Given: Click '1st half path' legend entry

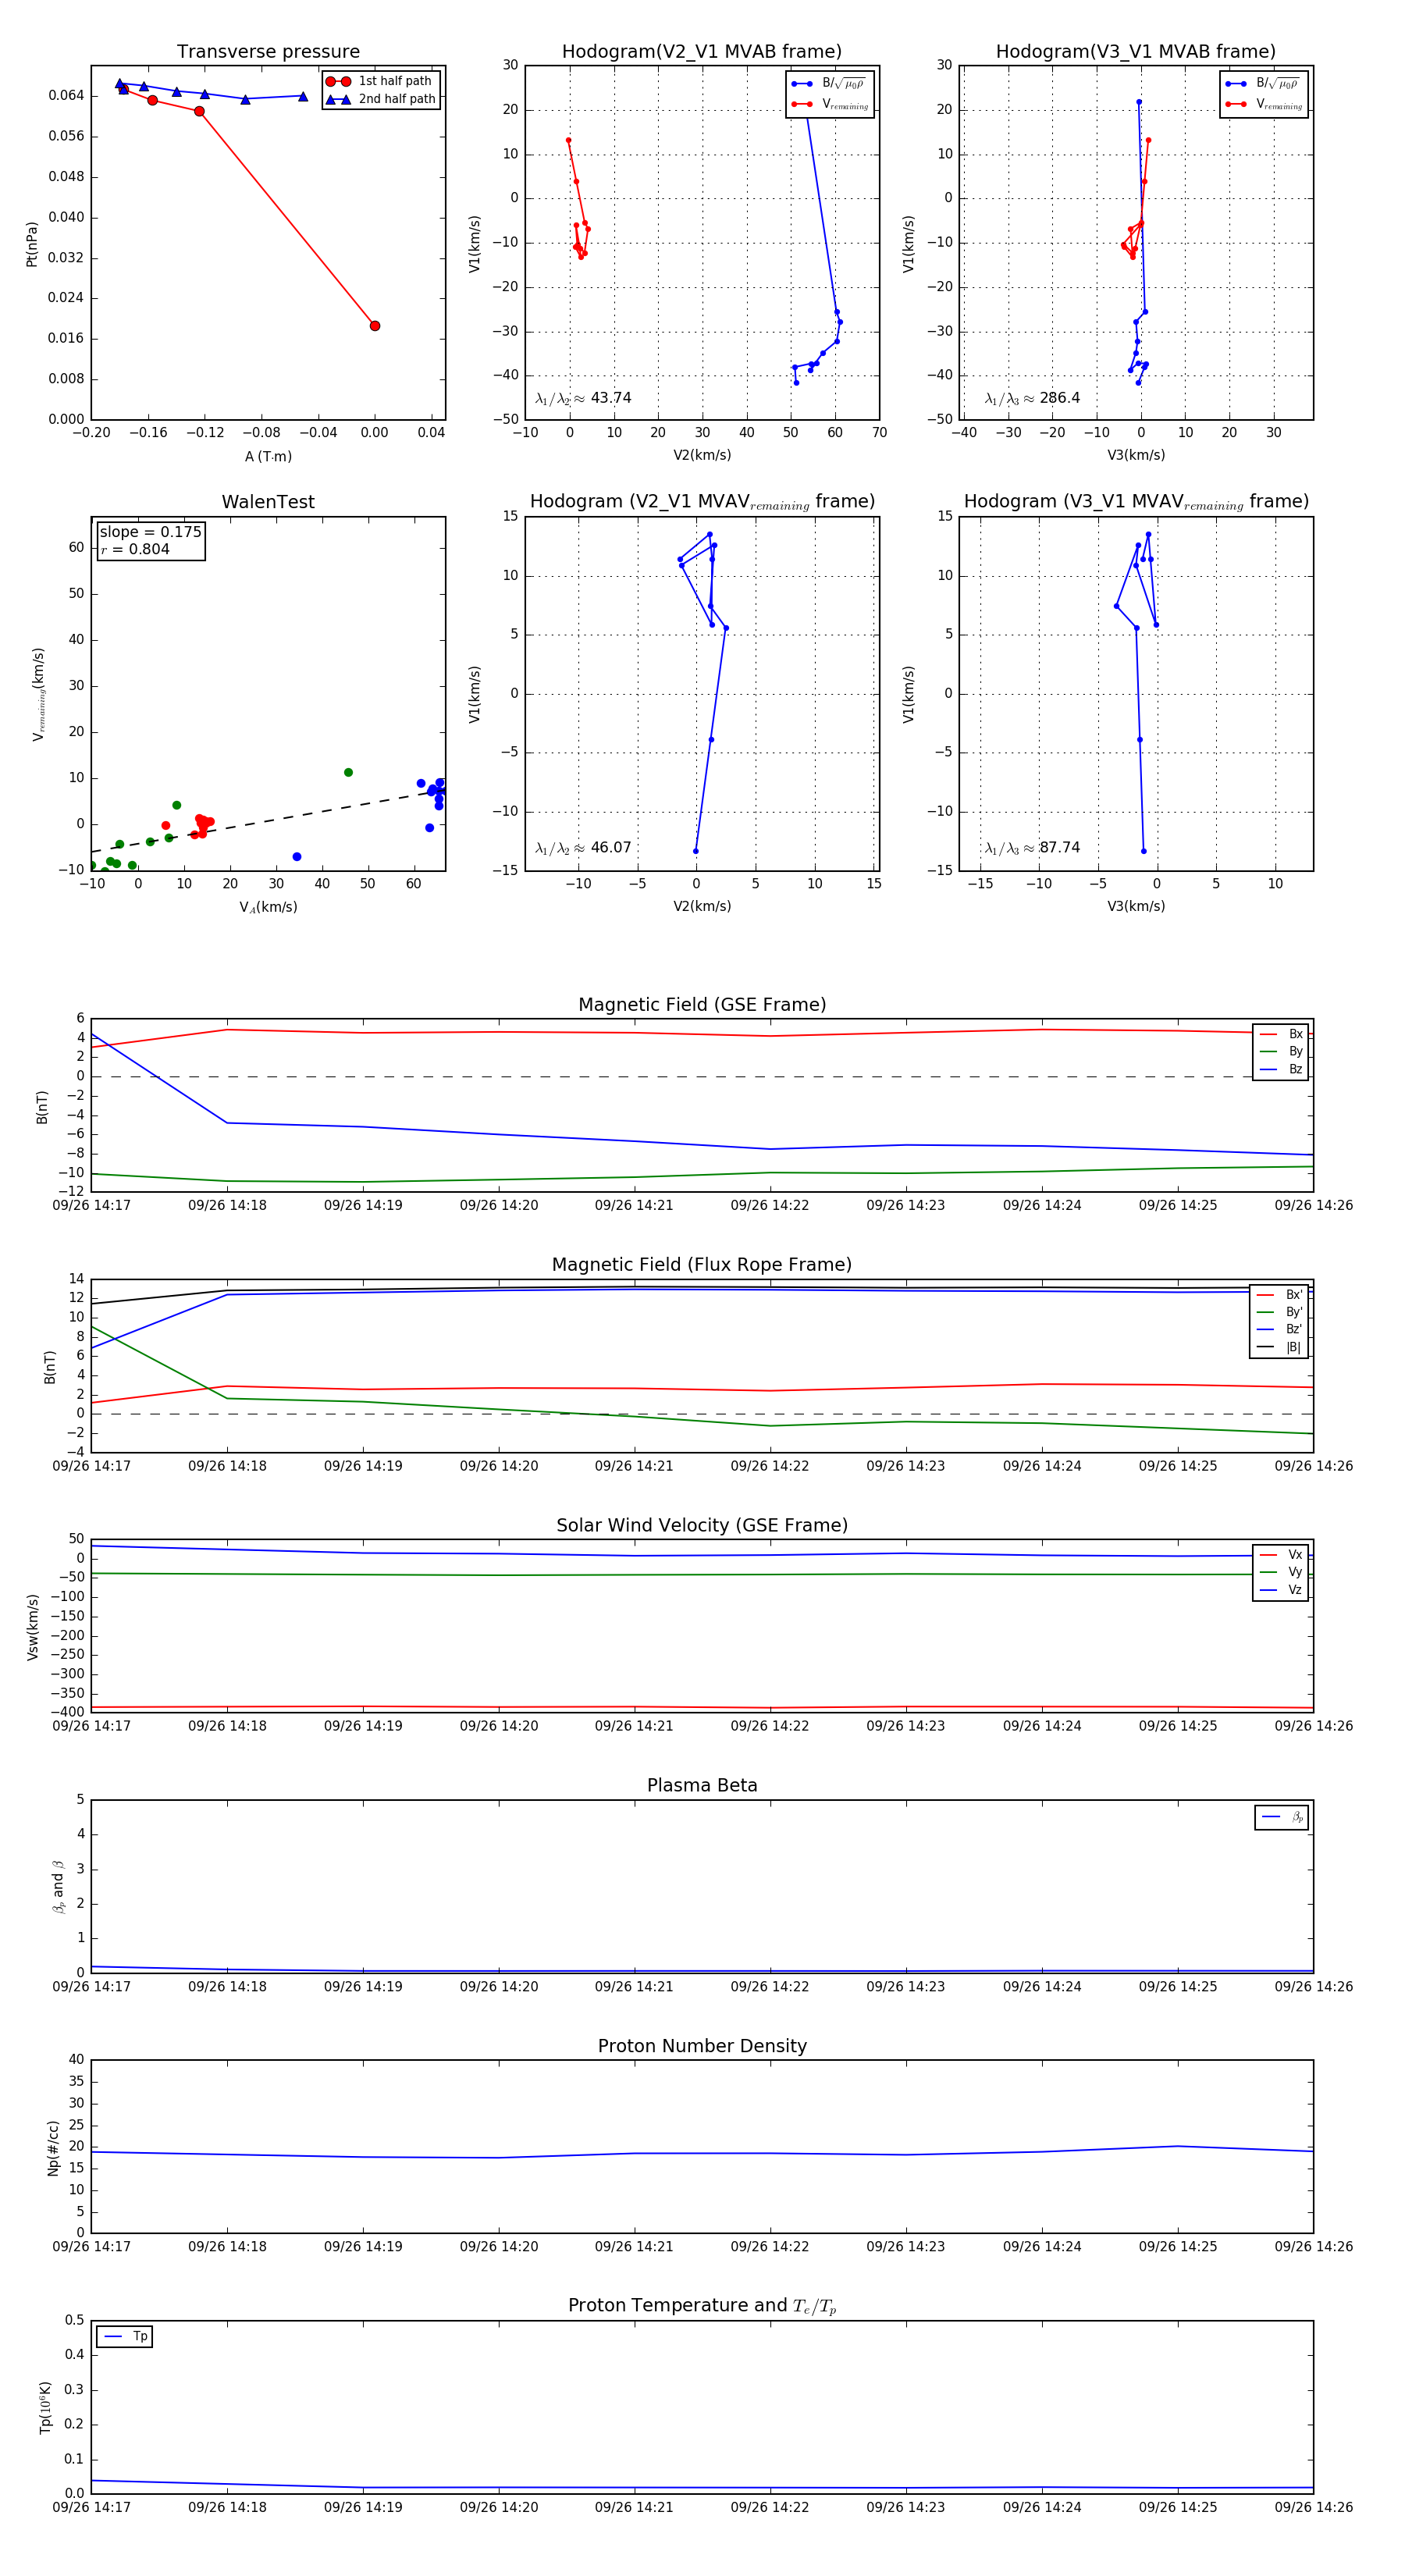Looking at the screenshot, I should click(x=380, y=81).
